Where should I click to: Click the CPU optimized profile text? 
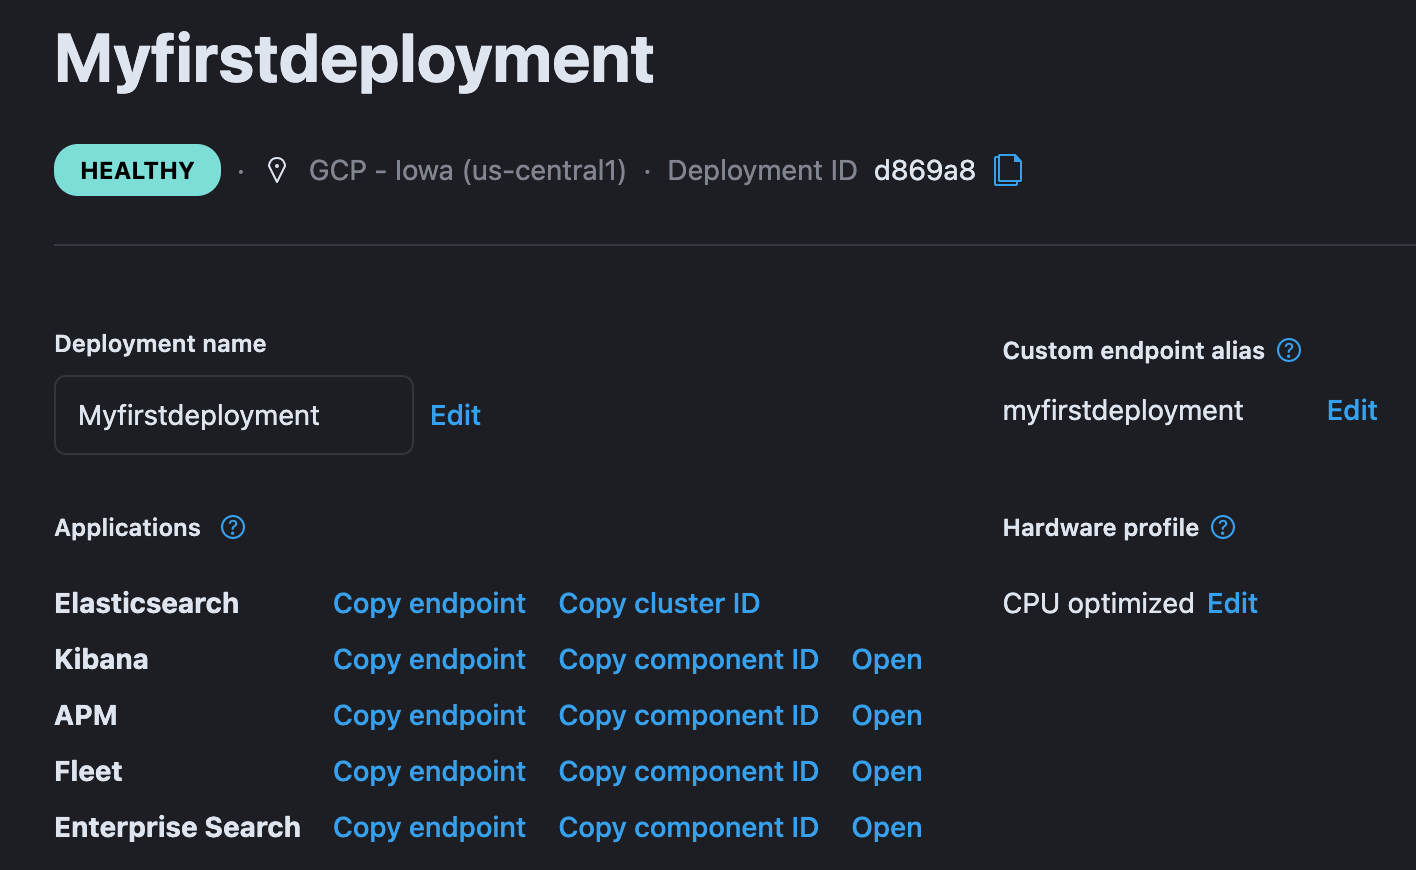coord(1098,603)
